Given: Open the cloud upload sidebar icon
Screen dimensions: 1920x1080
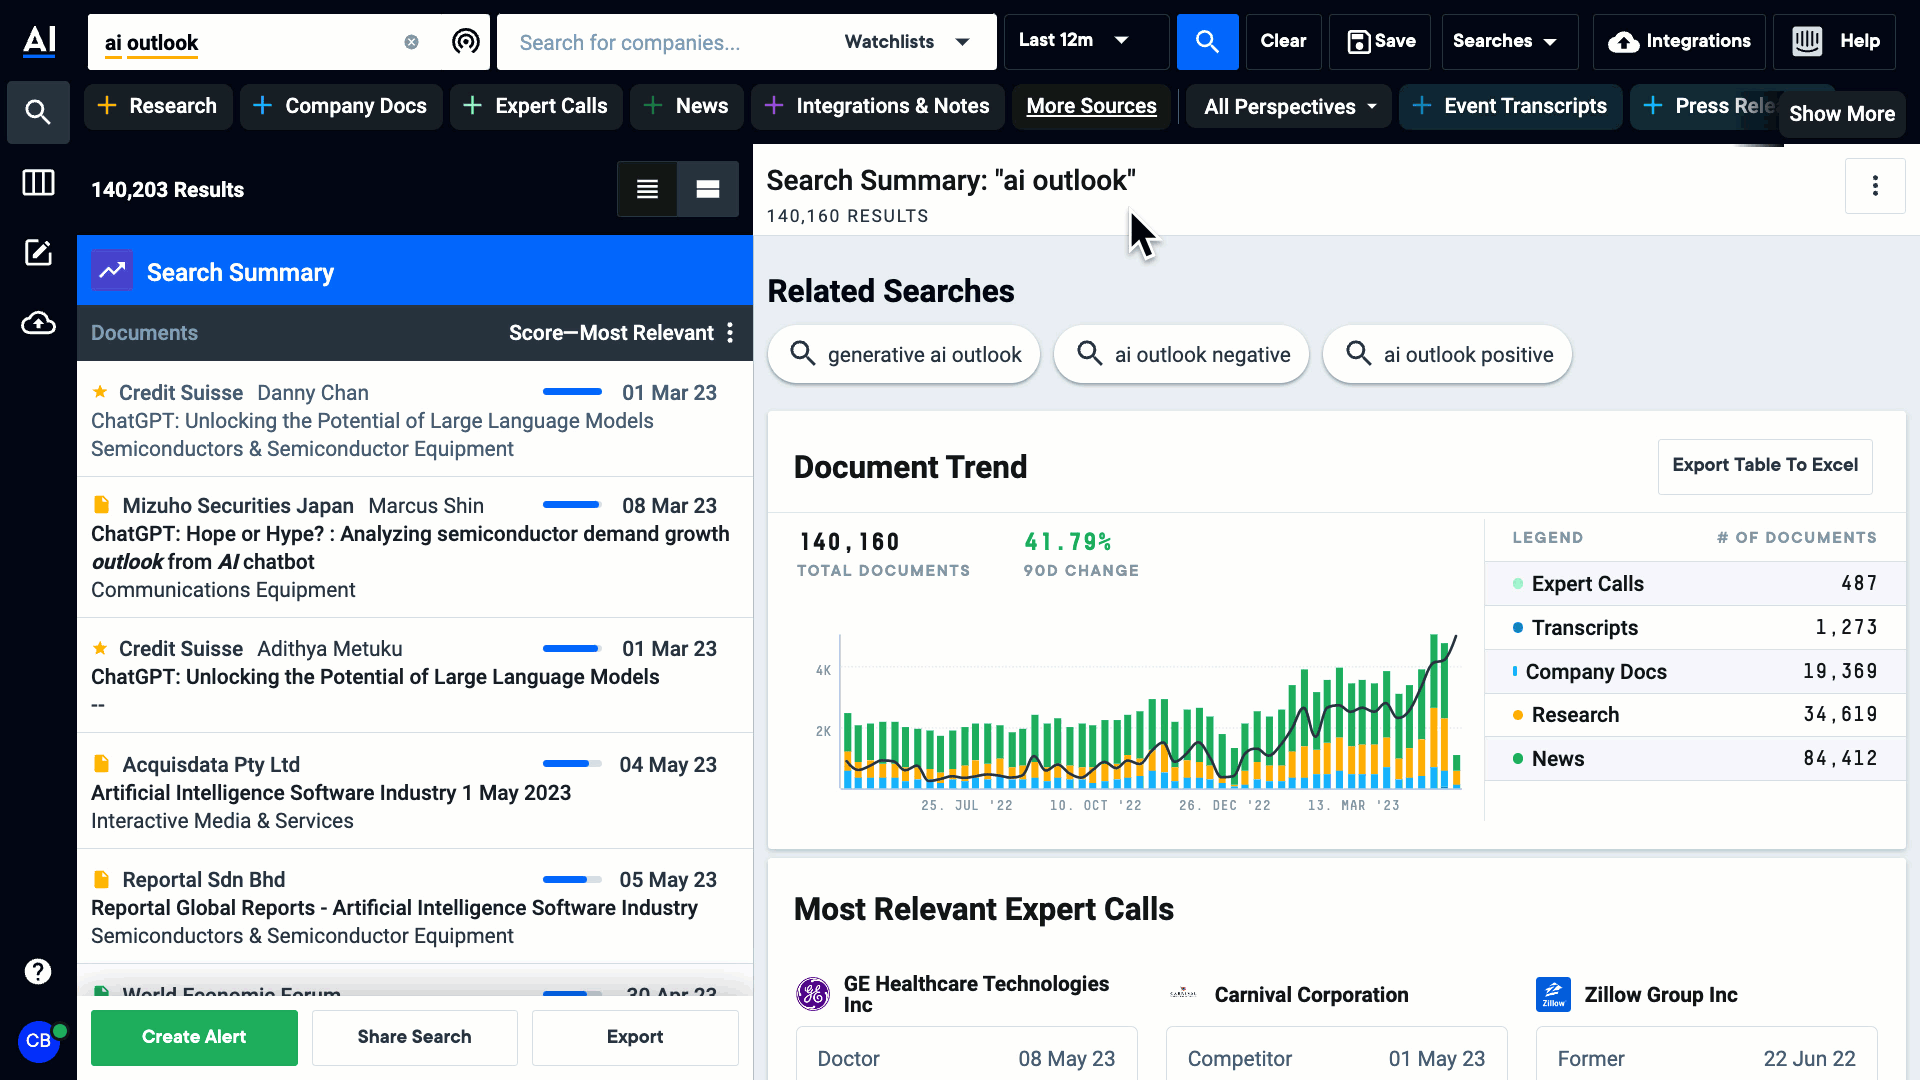Looking at the screenshot, I should (x=38, y=323).
